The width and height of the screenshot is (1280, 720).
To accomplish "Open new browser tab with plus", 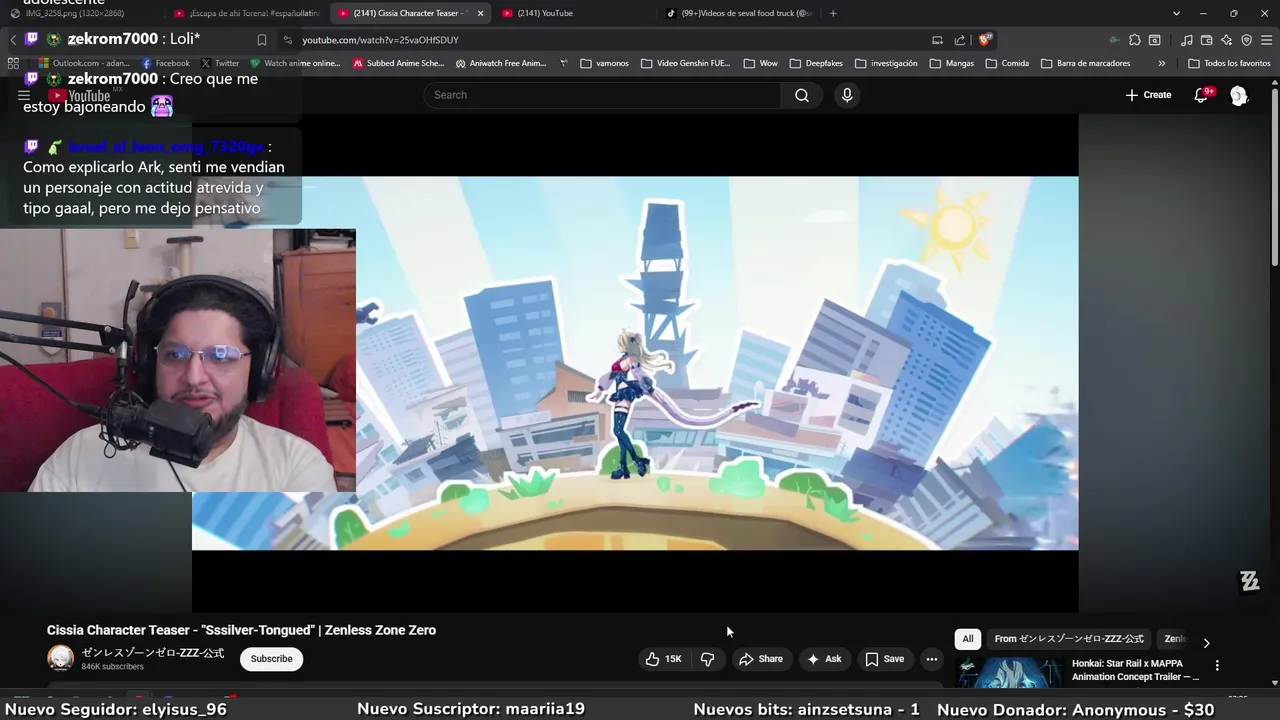I will [x=833, y=13].
